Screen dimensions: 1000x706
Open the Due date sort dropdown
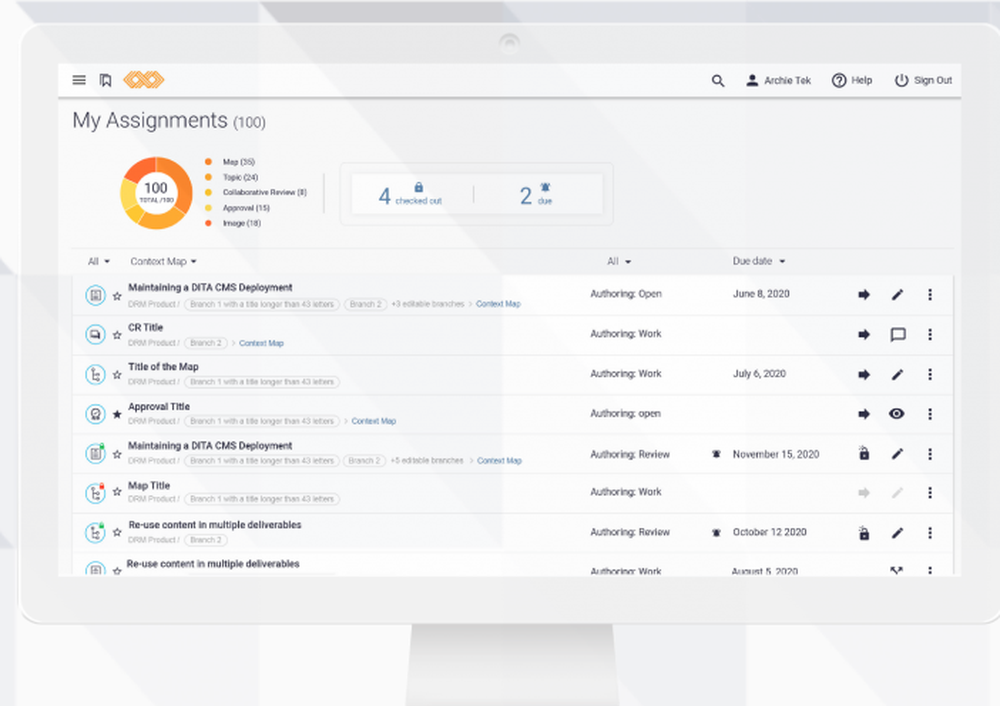coord(758,261)
